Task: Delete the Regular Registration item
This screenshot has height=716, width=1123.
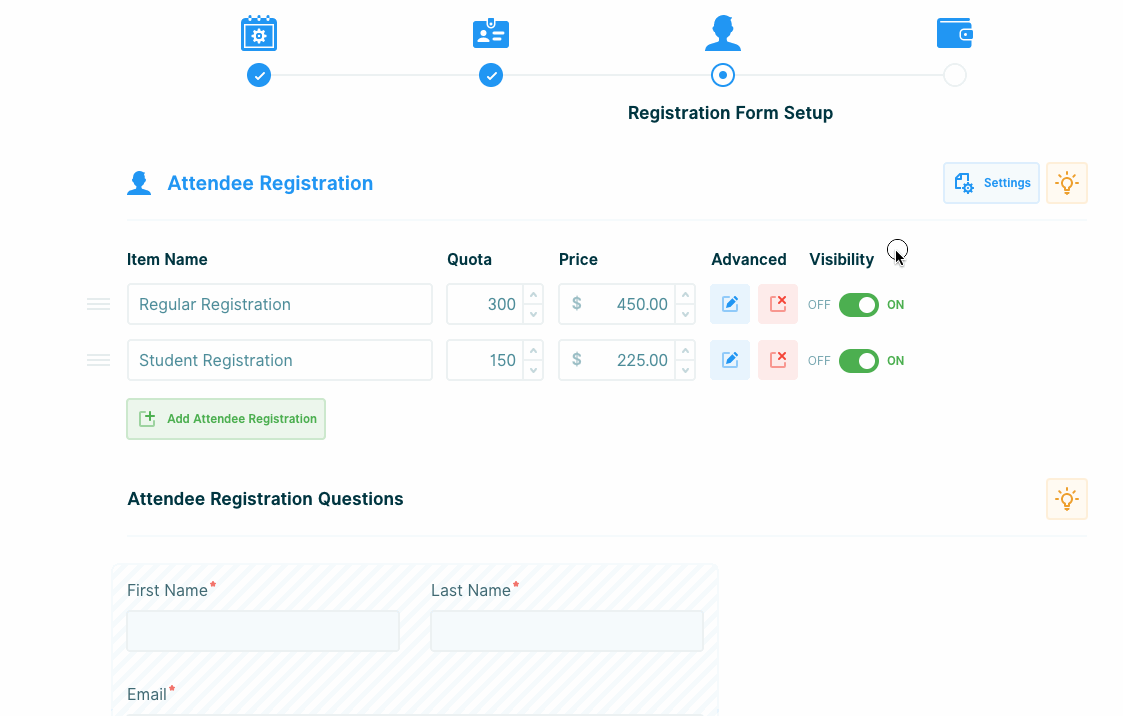Action: click(777, 304)
